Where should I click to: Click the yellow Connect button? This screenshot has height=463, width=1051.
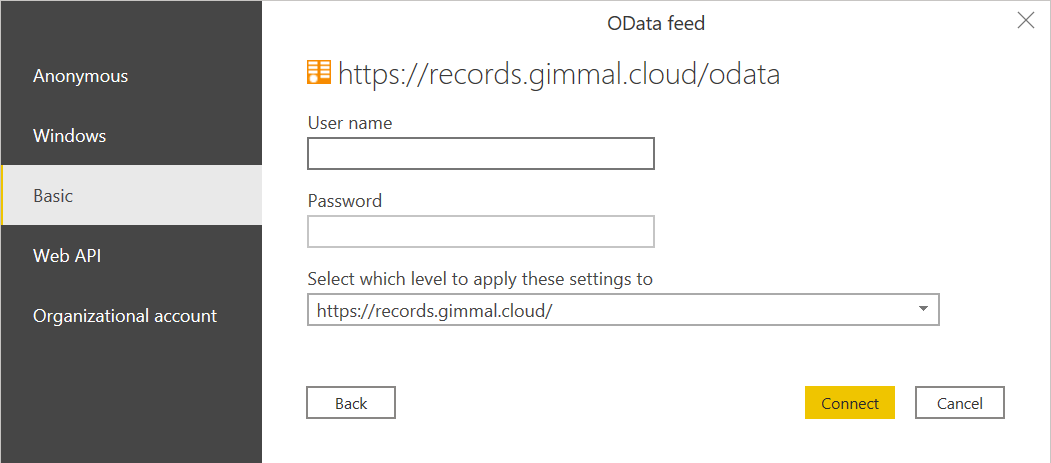[850, 403]
